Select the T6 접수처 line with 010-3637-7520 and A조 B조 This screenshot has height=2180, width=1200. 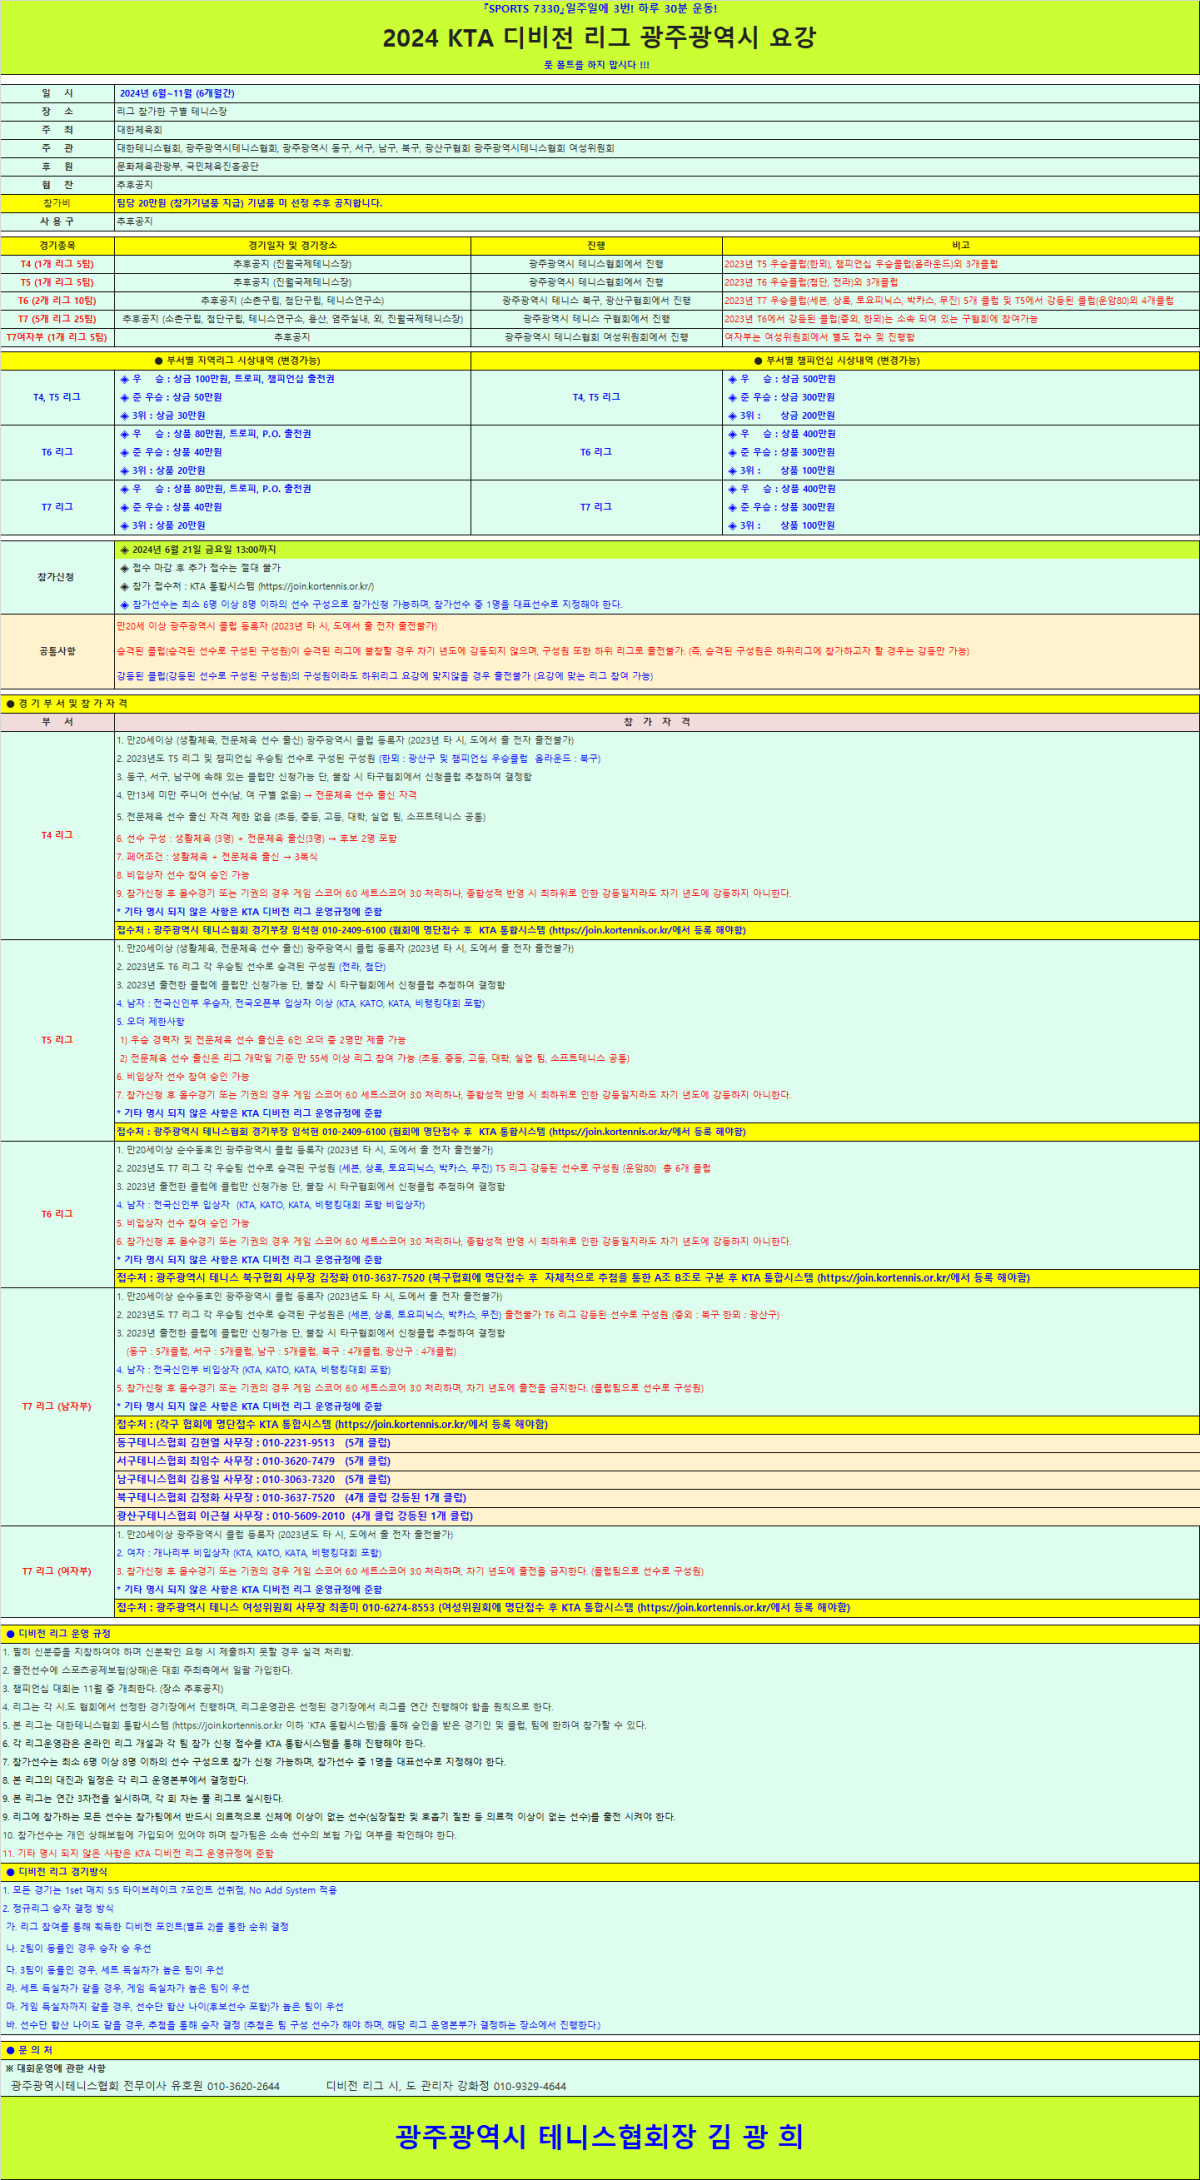point(573,1278)
